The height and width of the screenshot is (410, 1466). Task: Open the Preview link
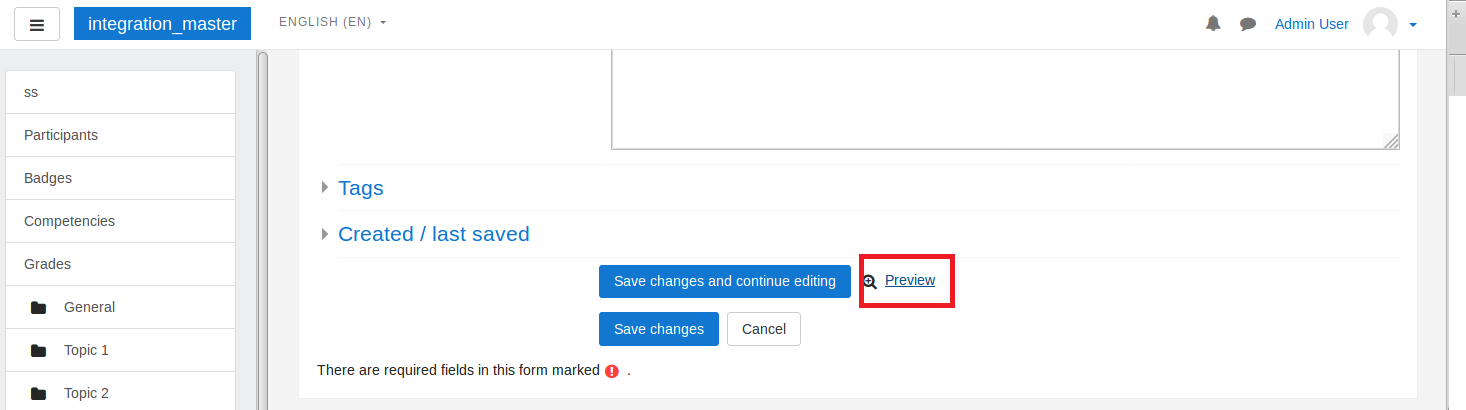[x=910, y=280]
